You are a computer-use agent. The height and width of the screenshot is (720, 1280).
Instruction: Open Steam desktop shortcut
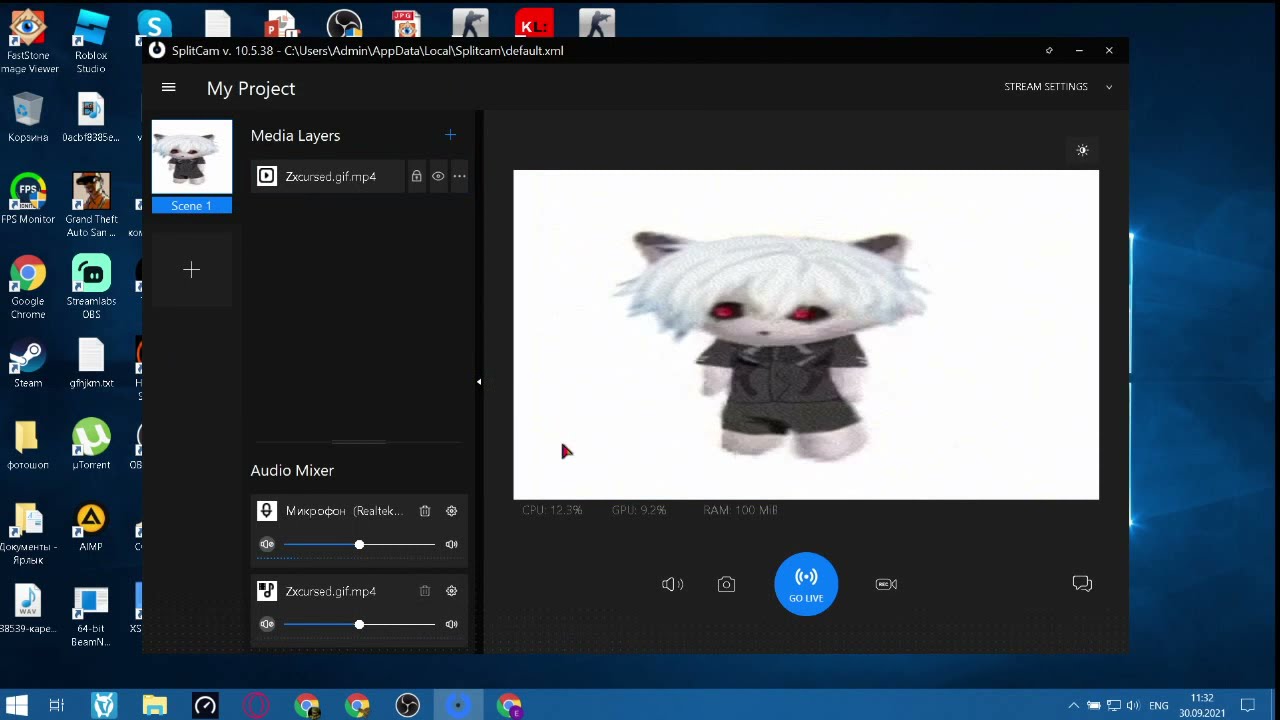[x=28, y=364]
